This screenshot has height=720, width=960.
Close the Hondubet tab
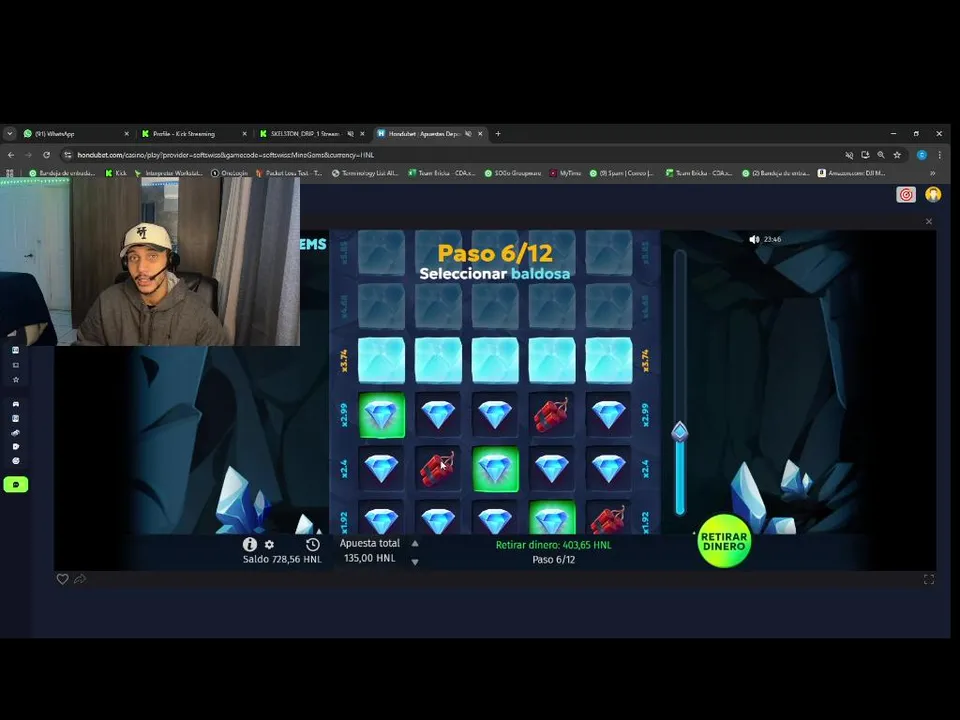pyautogui.click(x=480, y=133)
